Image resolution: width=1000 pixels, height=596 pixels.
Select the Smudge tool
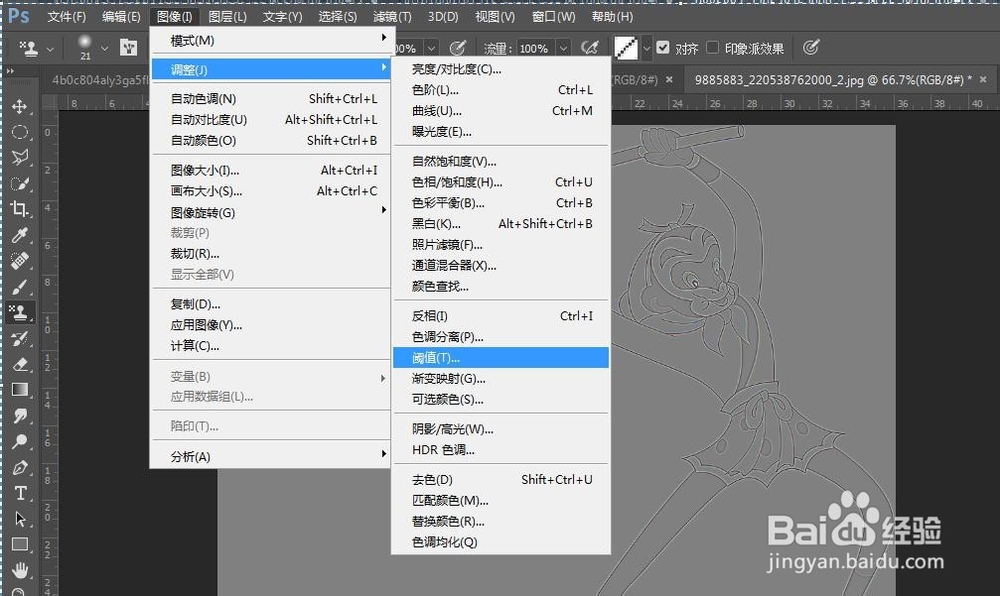pos(20,416)
